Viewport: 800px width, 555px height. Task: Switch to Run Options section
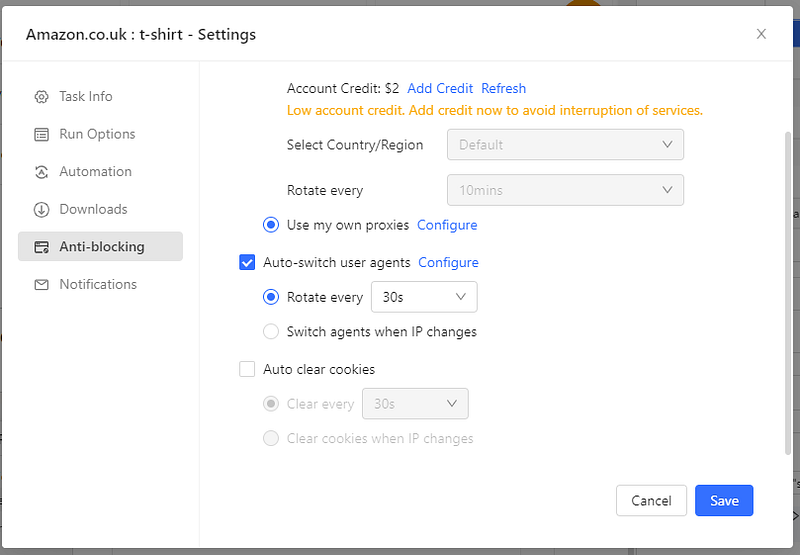(x=101, y=134)
